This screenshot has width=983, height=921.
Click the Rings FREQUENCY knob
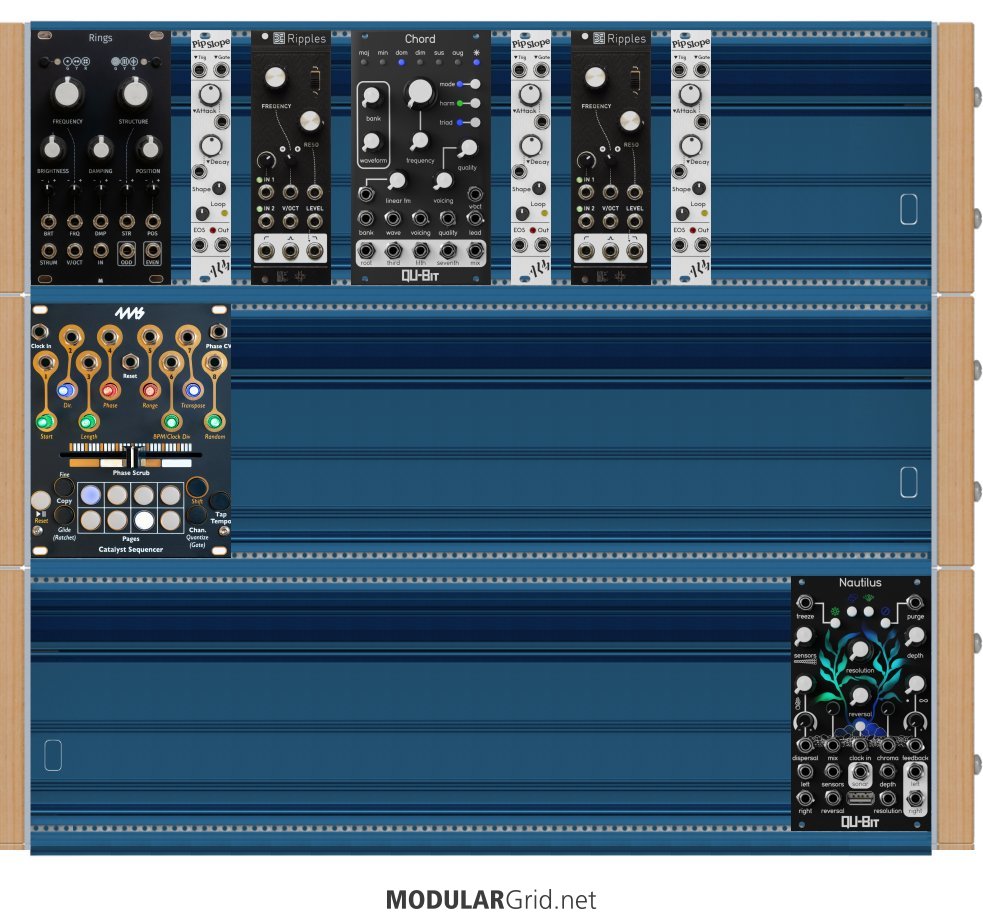point(66,93)
